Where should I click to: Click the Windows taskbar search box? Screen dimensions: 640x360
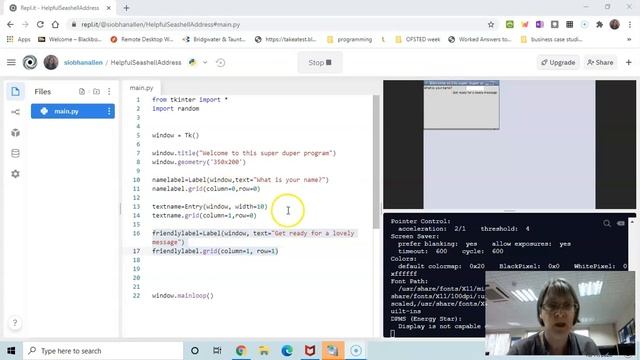[x=103, y=351]
